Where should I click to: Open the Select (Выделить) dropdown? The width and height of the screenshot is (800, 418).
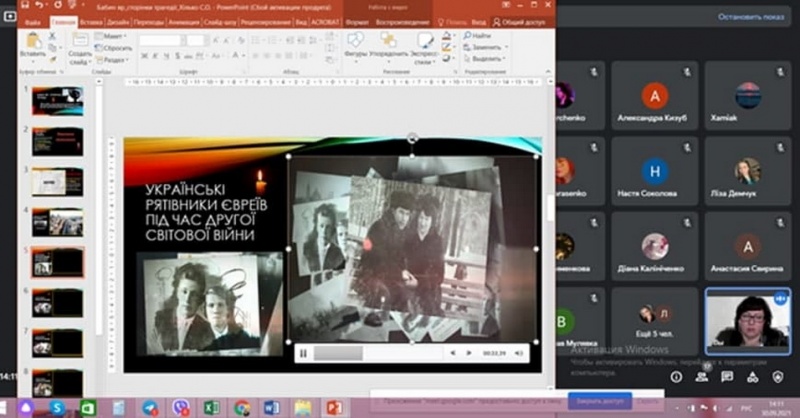point(485,59)
